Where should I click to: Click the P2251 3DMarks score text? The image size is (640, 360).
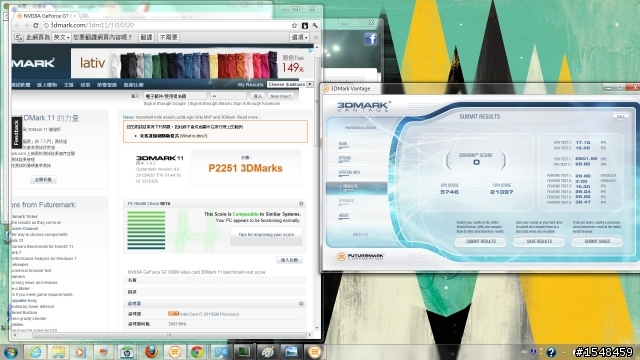tap(245, 168)
